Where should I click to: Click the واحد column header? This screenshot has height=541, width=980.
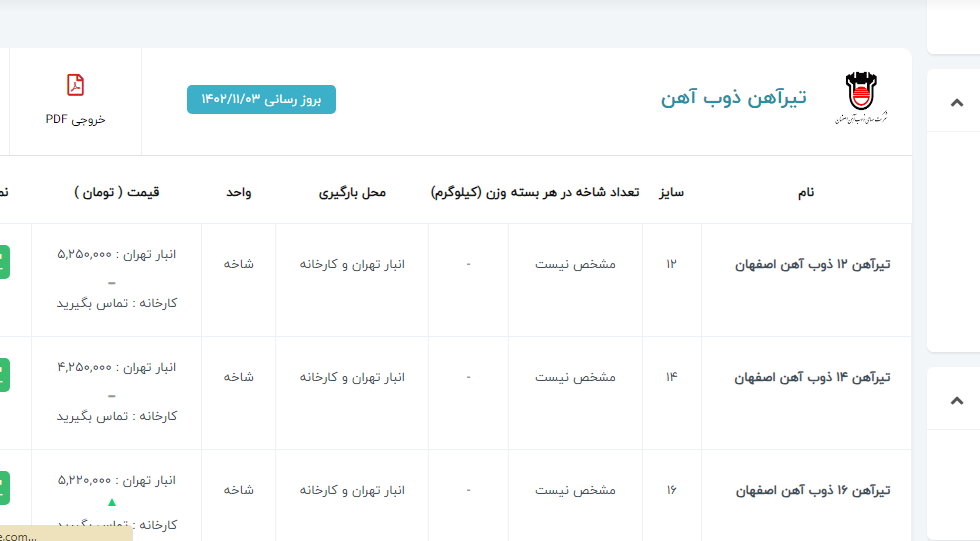[238, 192]
